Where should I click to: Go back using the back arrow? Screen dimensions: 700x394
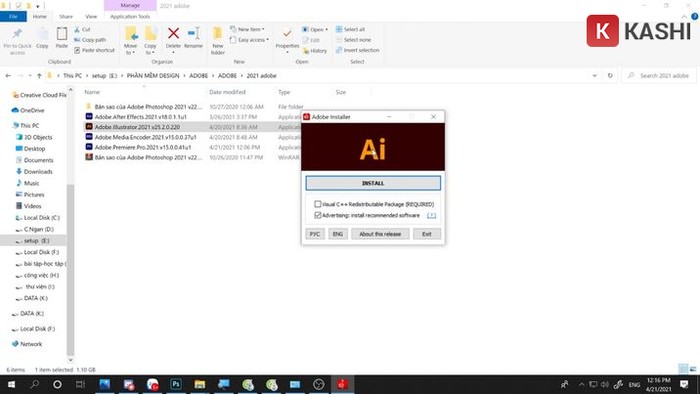click(8, 76)
